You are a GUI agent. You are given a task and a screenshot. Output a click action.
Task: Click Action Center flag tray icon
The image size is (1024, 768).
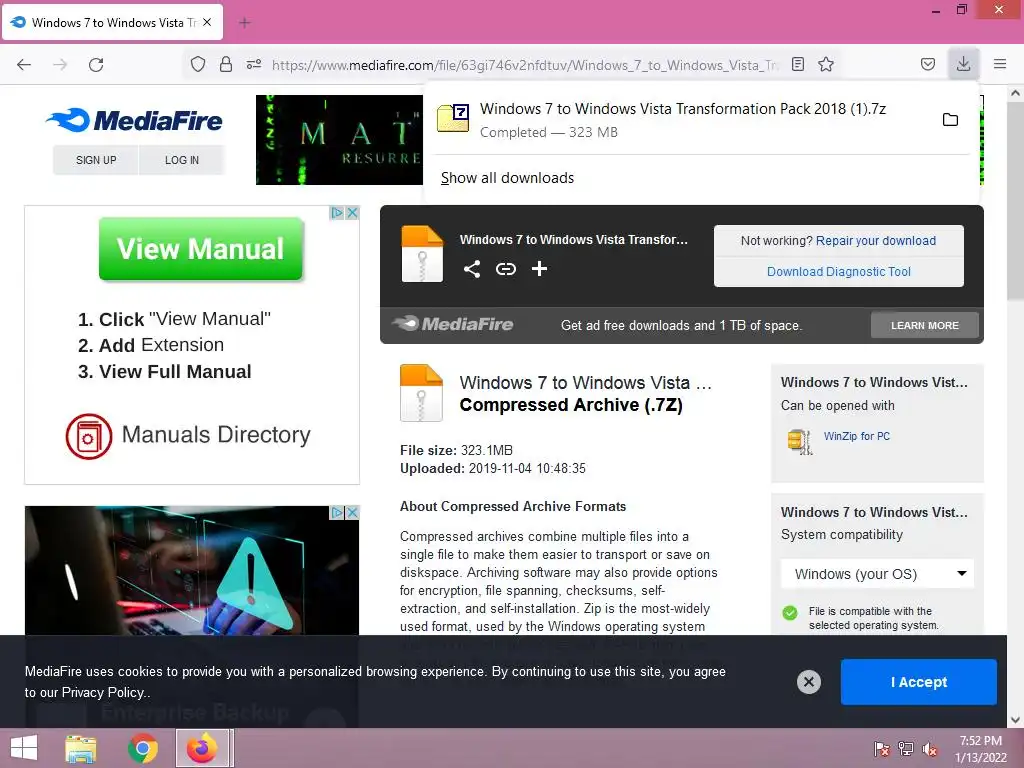pyautogui.click(x=882, y=749)
